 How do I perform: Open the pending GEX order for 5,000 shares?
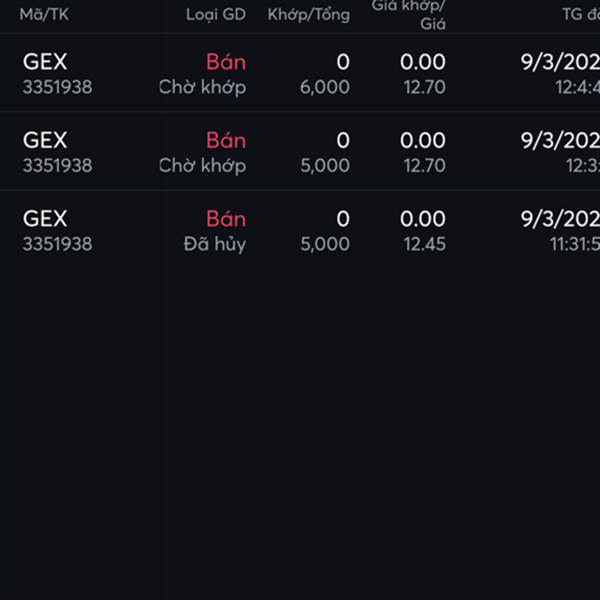coord(300,152)
